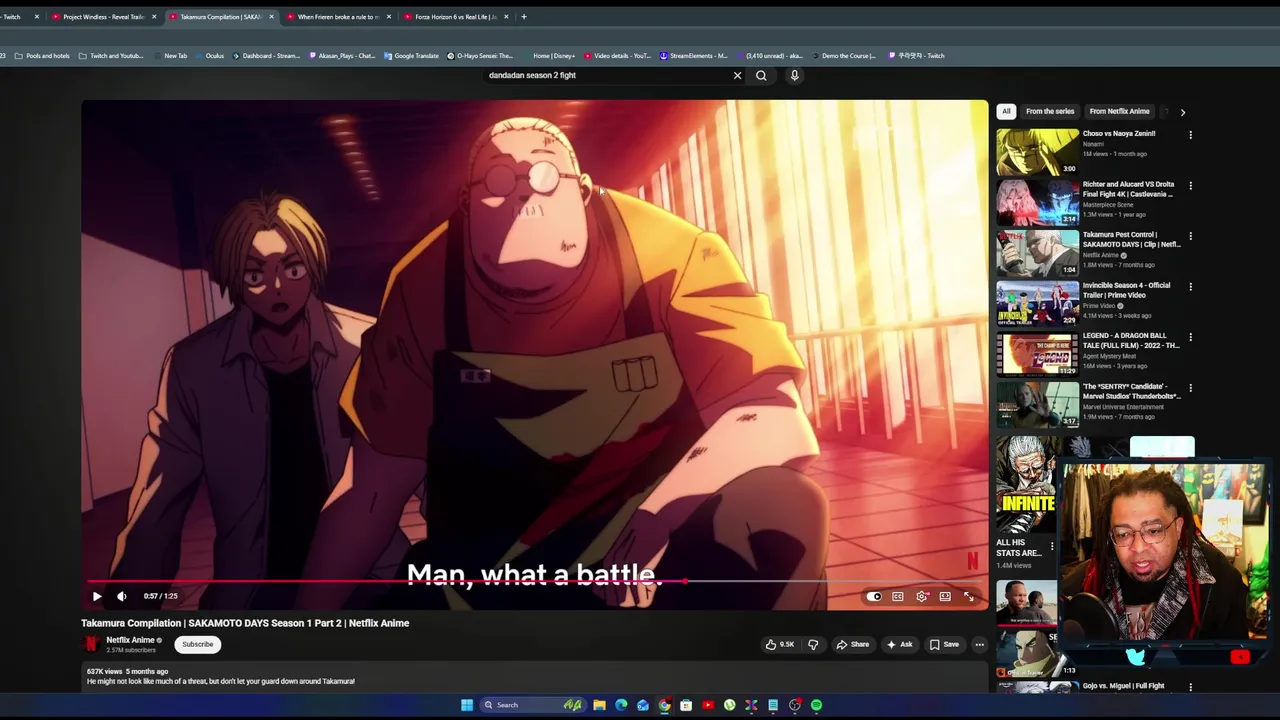
Task: Open 'Choso vs Naoya Zenin' video thumbnail
Action: (x=1037, y=151)
